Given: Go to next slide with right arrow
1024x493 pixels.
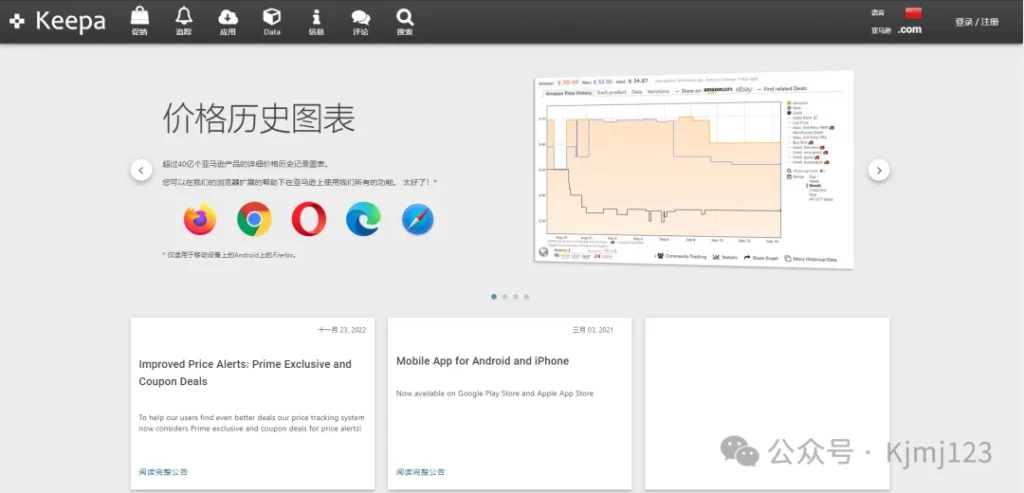Looking at the screenshot, I should tap(878, 170).
